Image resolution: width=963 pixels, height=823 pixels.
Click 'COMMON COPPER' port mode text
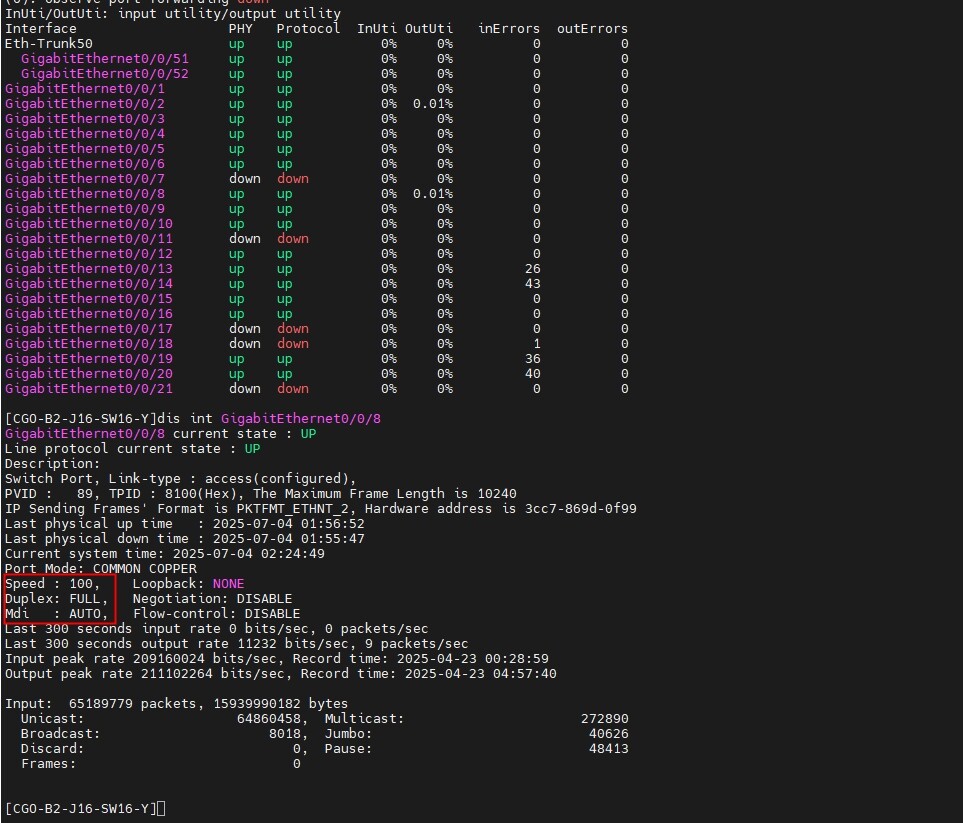145,569
